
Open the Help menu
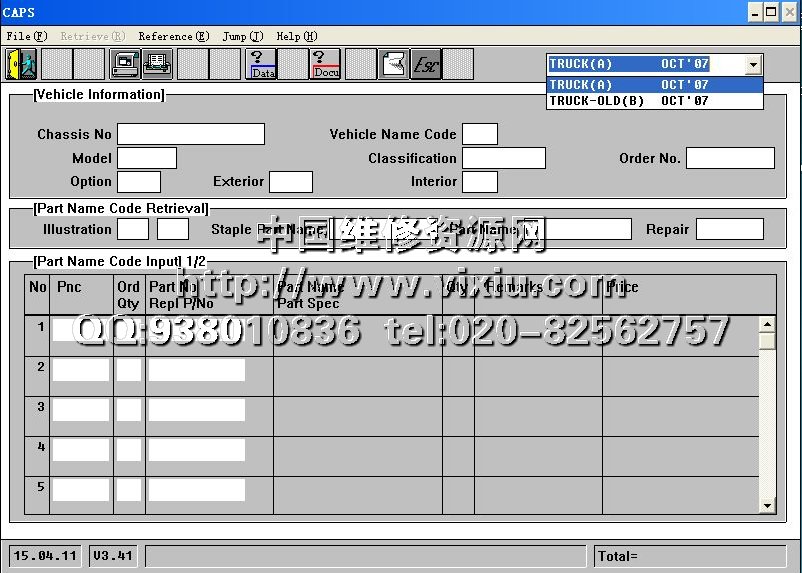[x=296, y=36]
